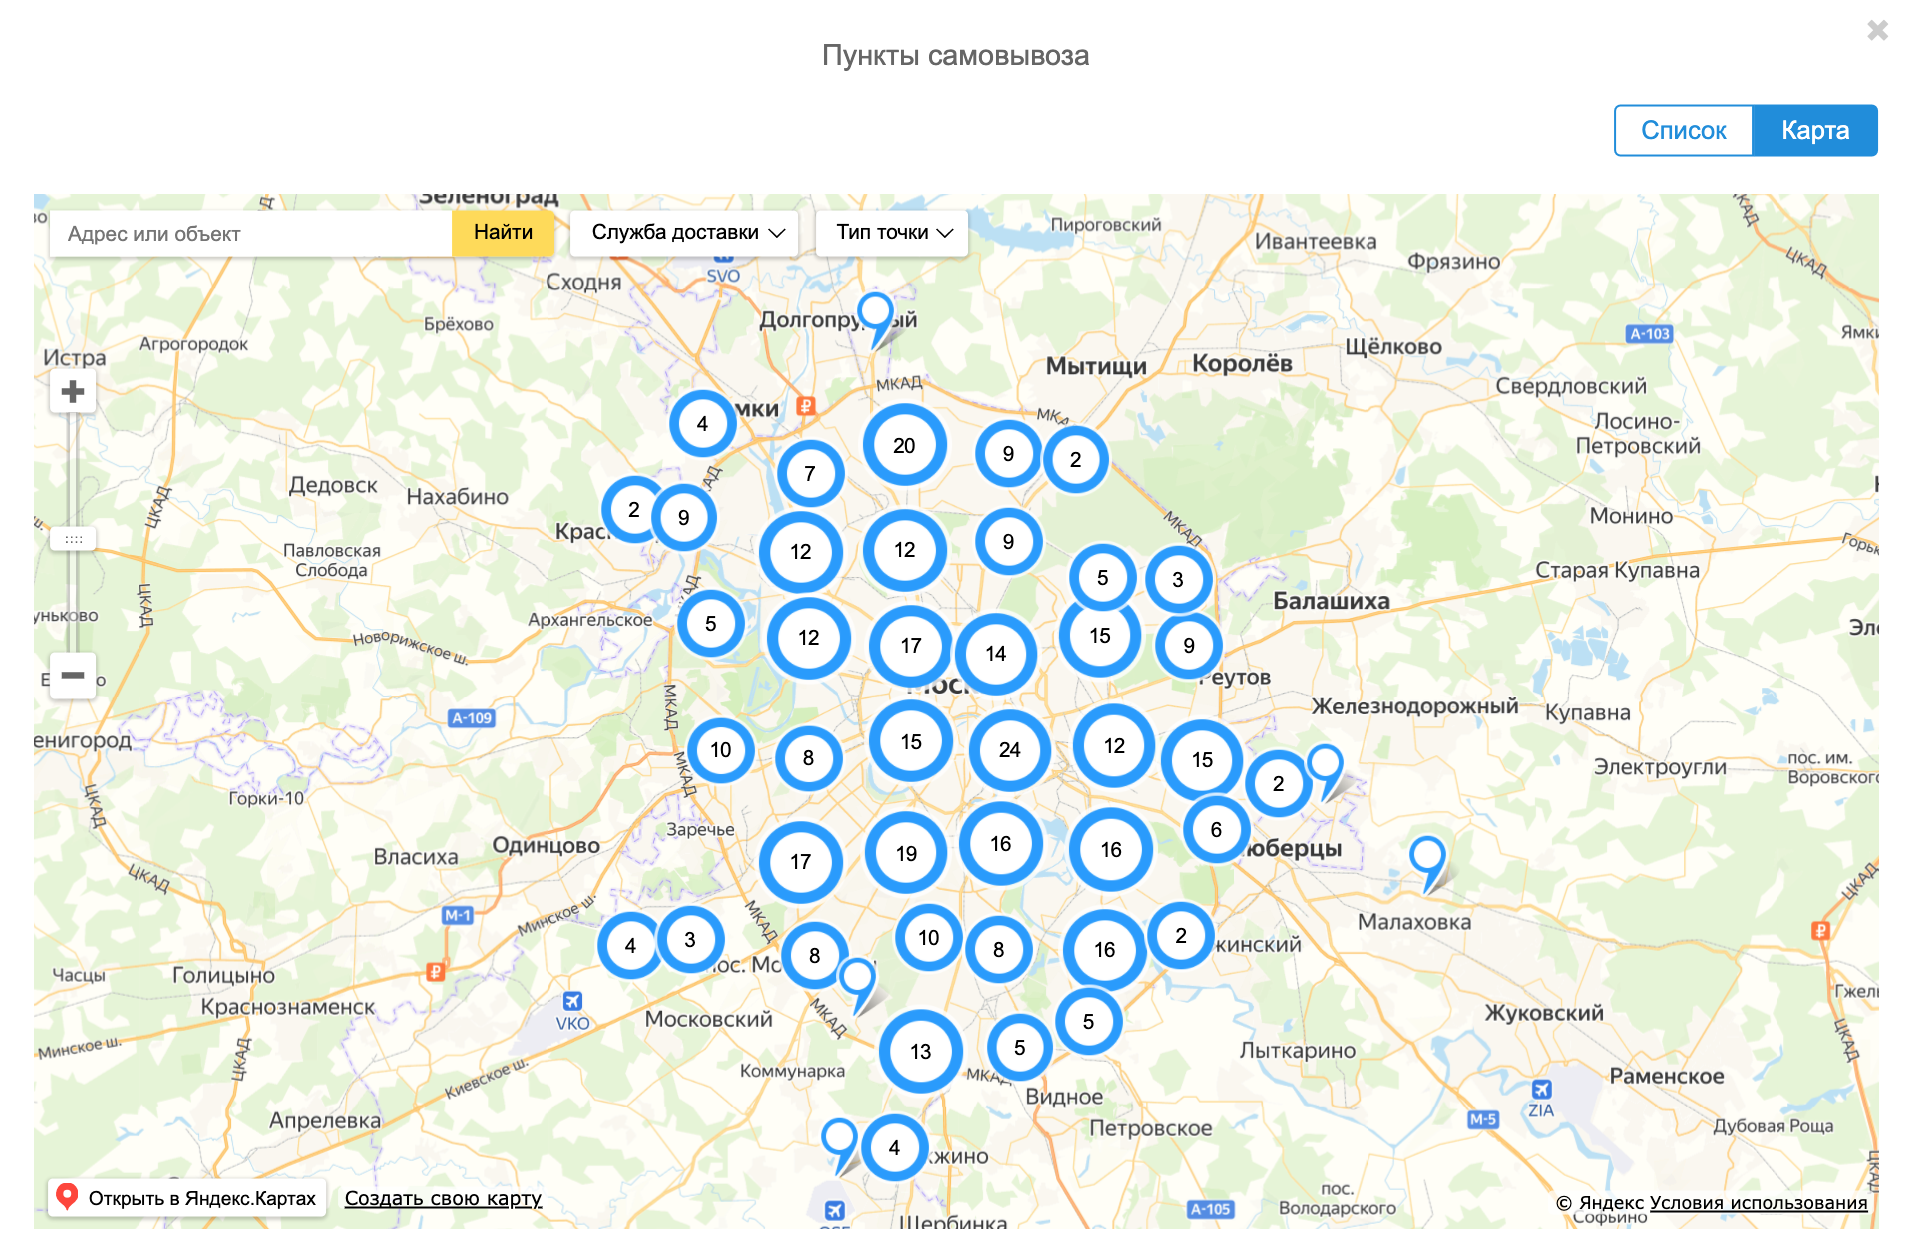Click the chevron next to Служба доставки

tap(778, 233)
